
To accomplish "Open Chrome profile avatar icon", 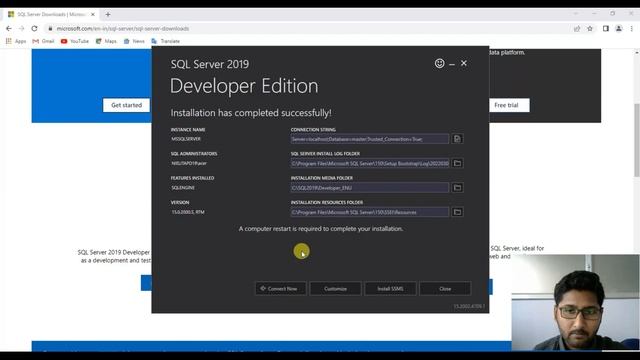I will (x=619, y=29).
